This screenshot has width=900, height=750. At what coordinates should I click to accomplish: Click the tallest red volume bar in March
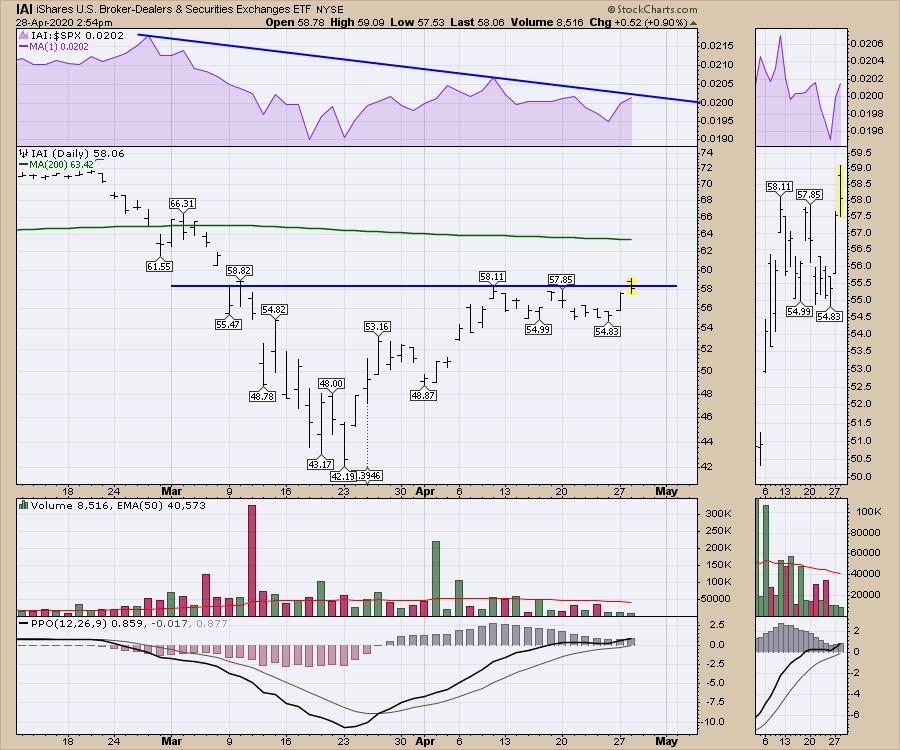[251, 560]
